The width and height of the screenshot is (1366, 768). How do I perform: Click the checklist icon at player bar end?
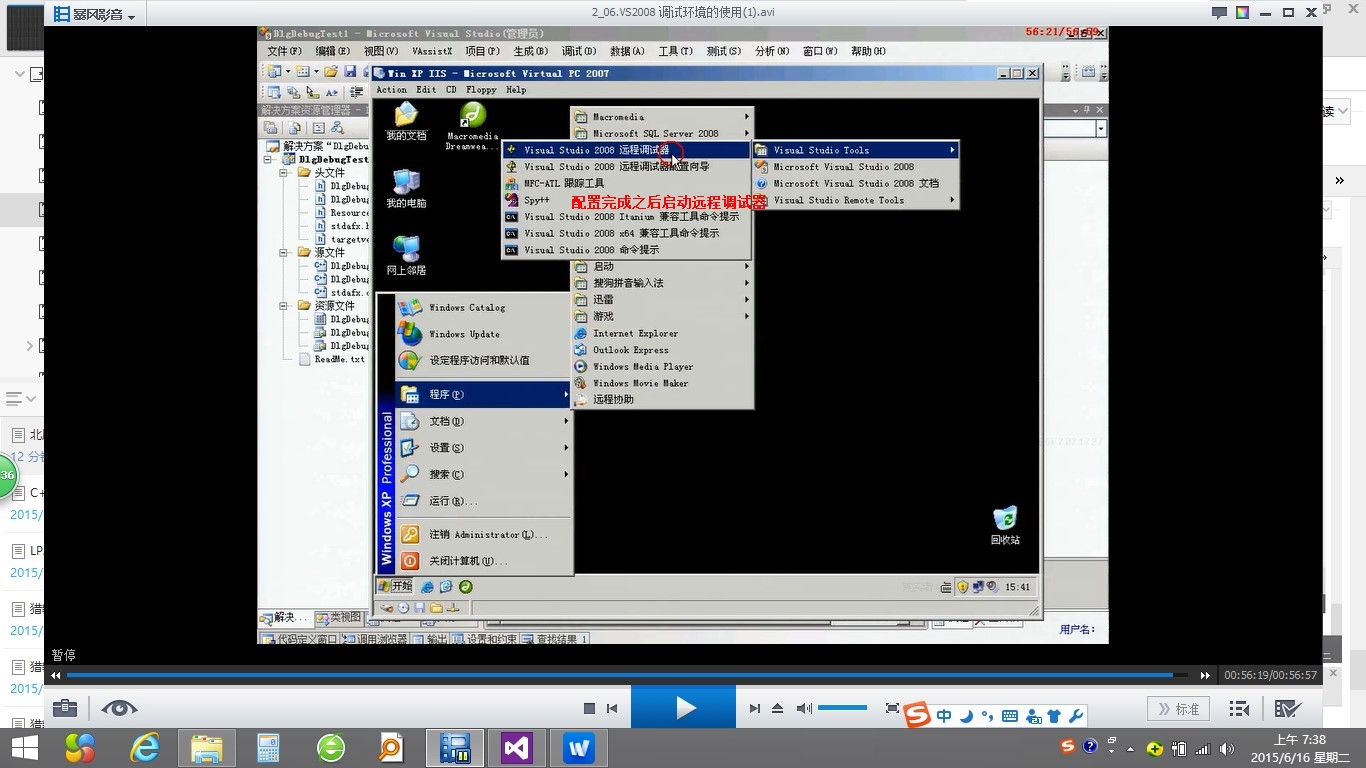coord(1287,708)
